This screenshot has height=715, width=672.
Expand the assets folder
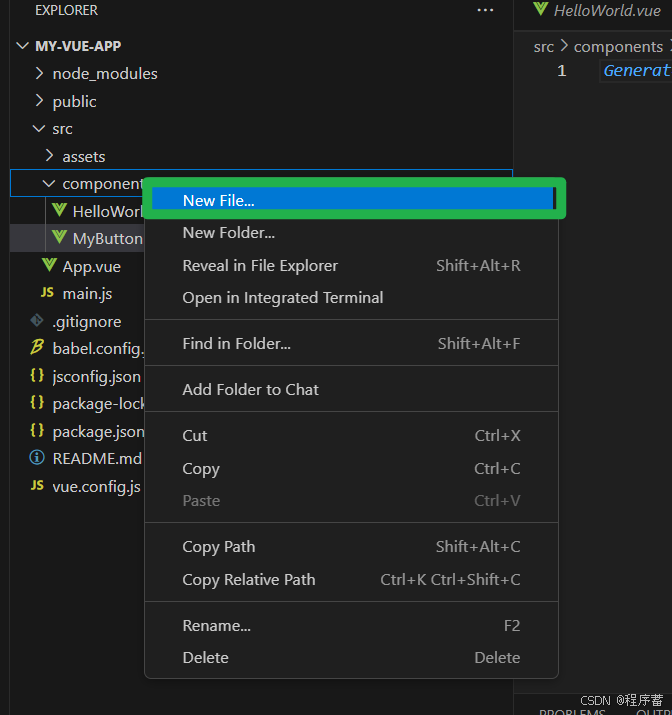50,156
